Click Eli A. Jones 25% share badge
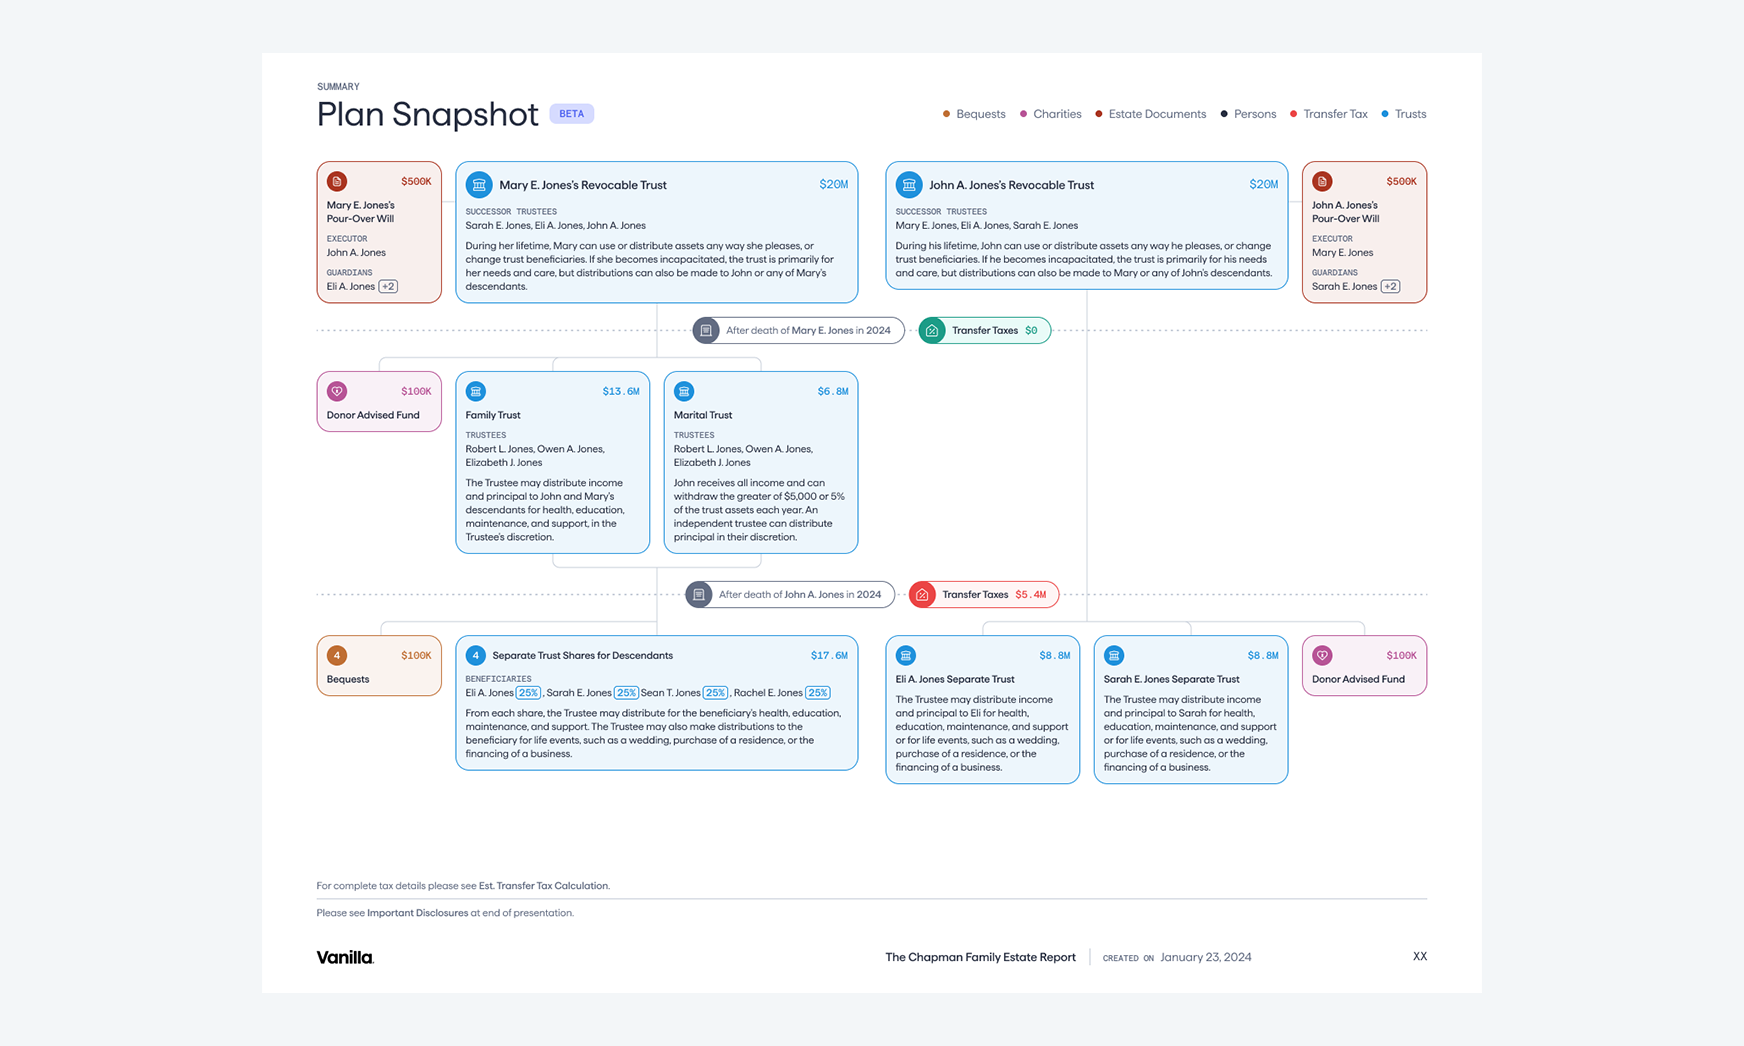 pyautogui.click(x=528, y=692)
